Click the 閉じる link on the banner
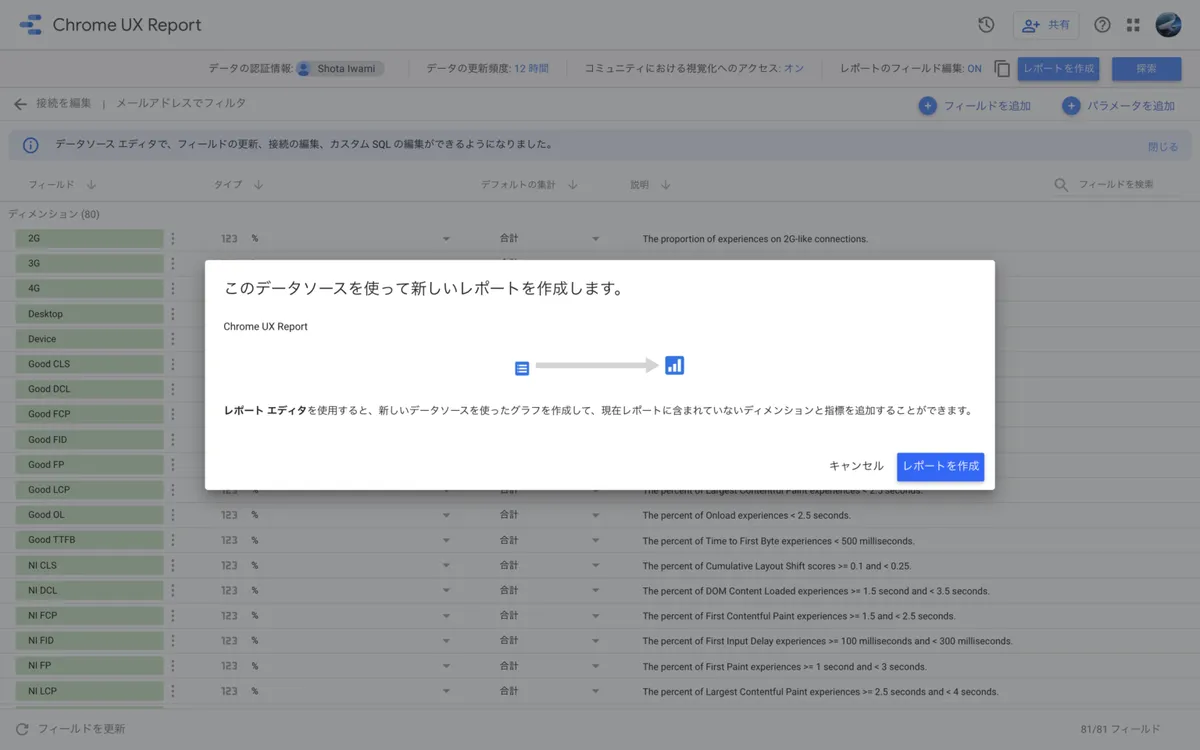 coord(1163,146)
